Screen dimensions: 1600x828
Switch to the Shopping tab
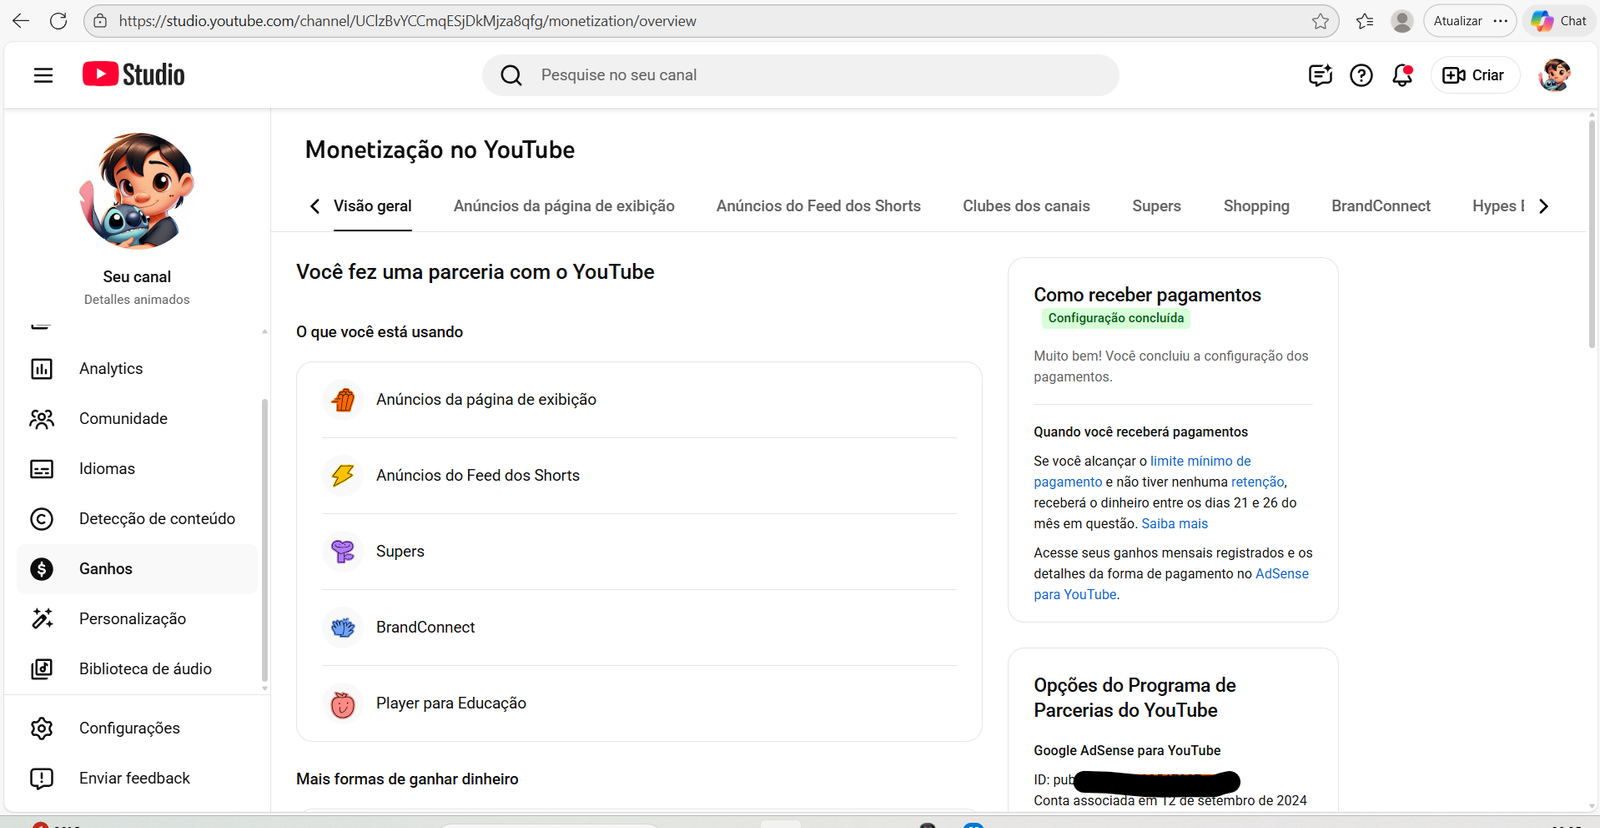pos(1256,206)
